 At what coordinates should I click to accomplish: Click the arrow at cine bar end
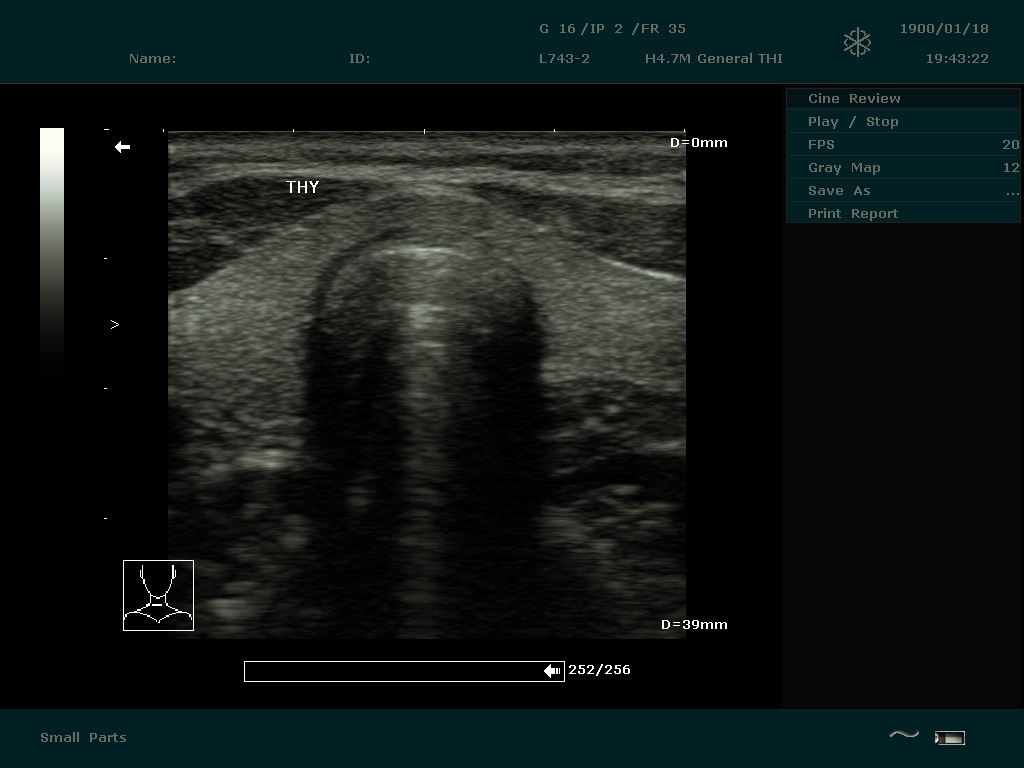pos(552,671)
